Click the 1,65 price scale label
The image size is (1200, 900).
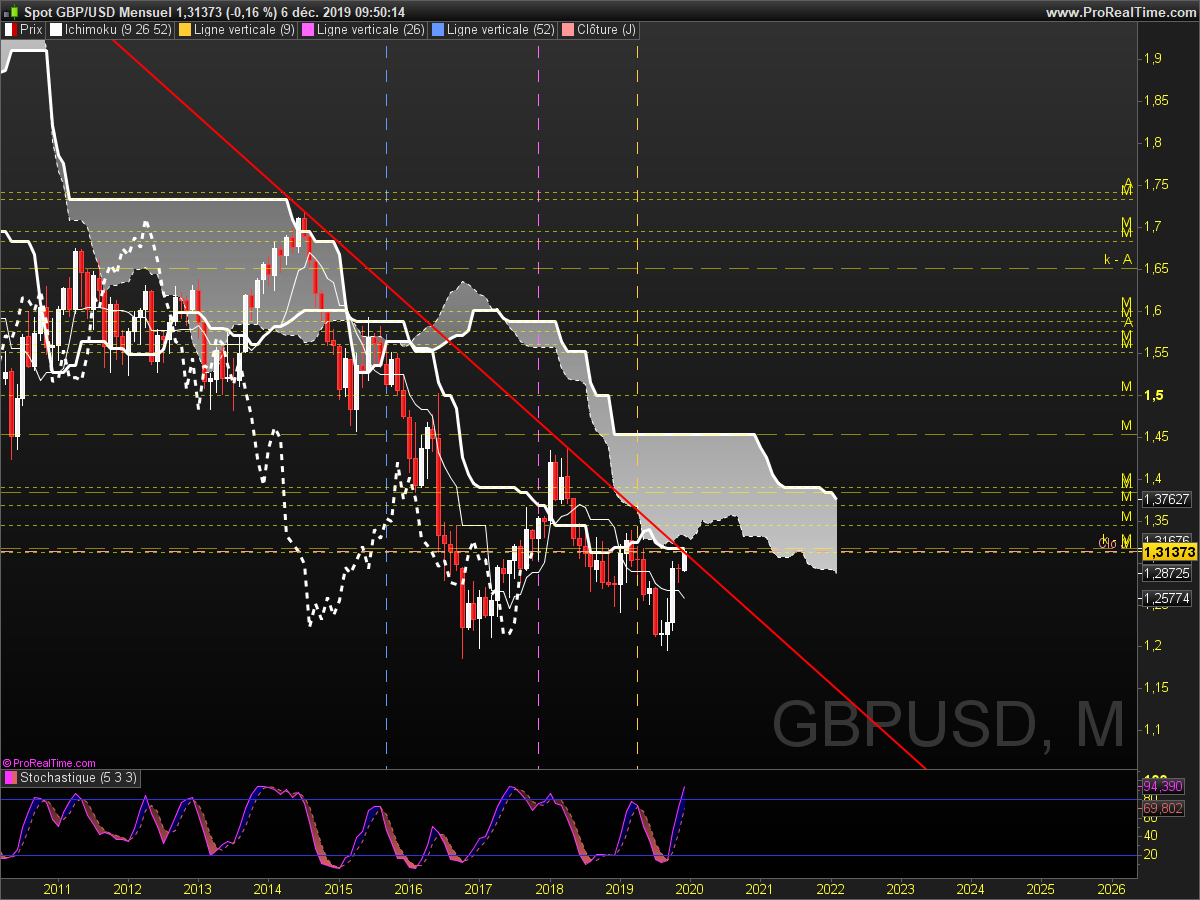(x=1156, y=268)
